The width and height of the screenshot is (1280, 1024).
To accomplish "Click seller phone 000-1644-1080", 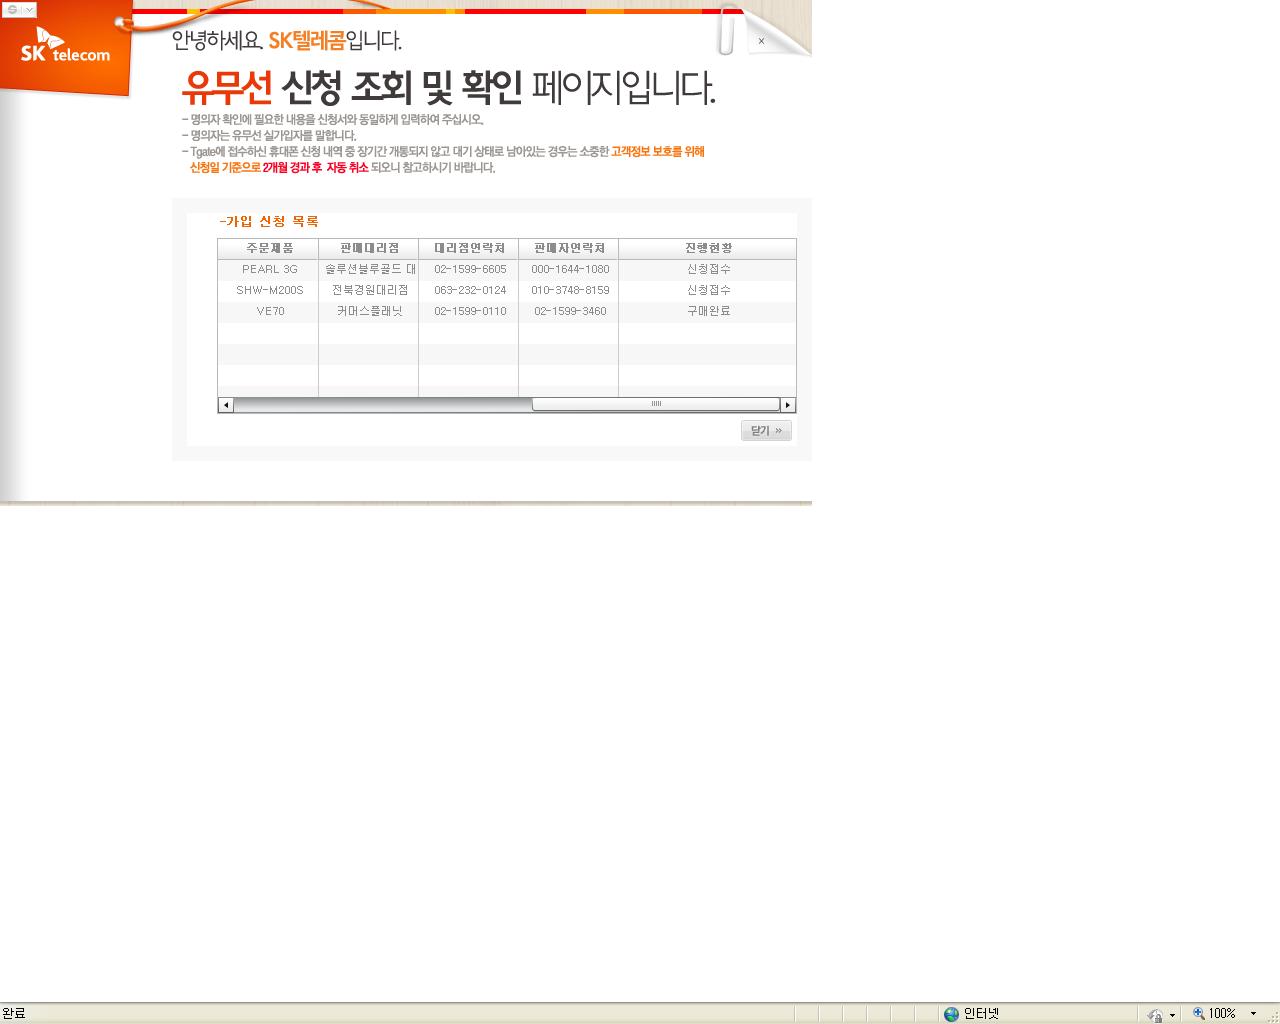I will [570, 269].
